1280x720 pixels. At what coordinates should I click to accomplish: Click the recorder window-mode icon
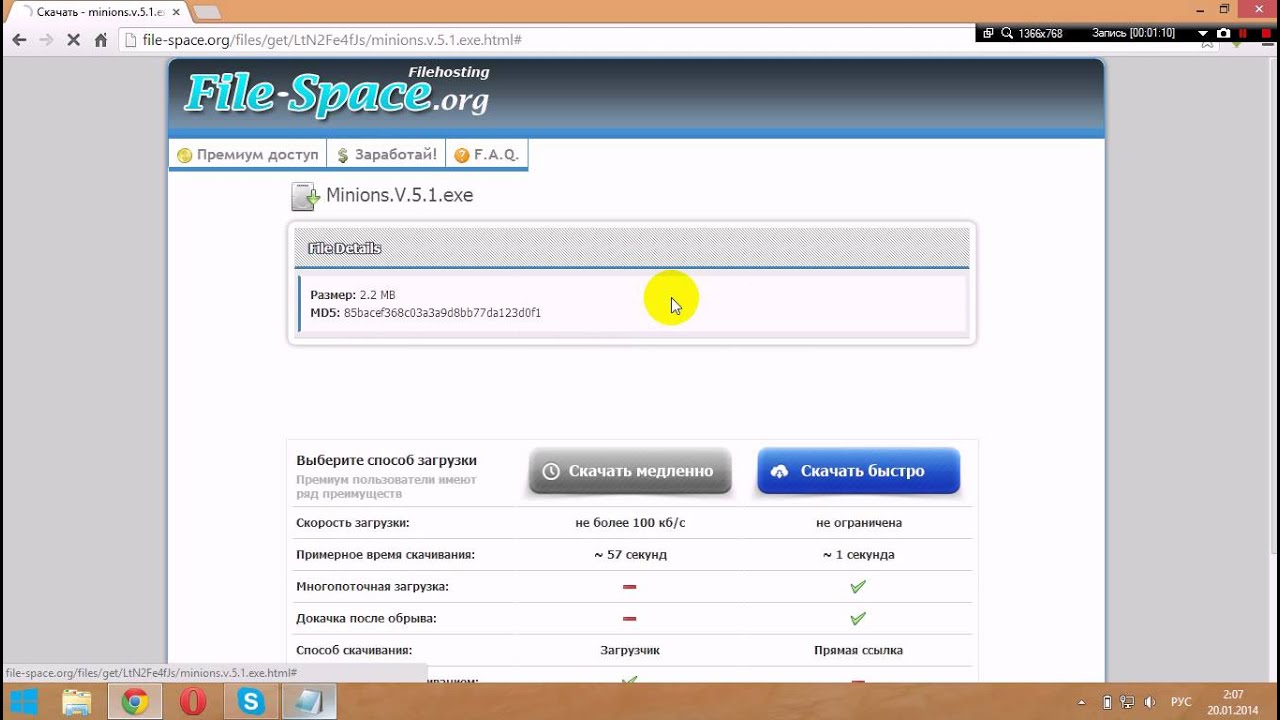tap(988, 33)
